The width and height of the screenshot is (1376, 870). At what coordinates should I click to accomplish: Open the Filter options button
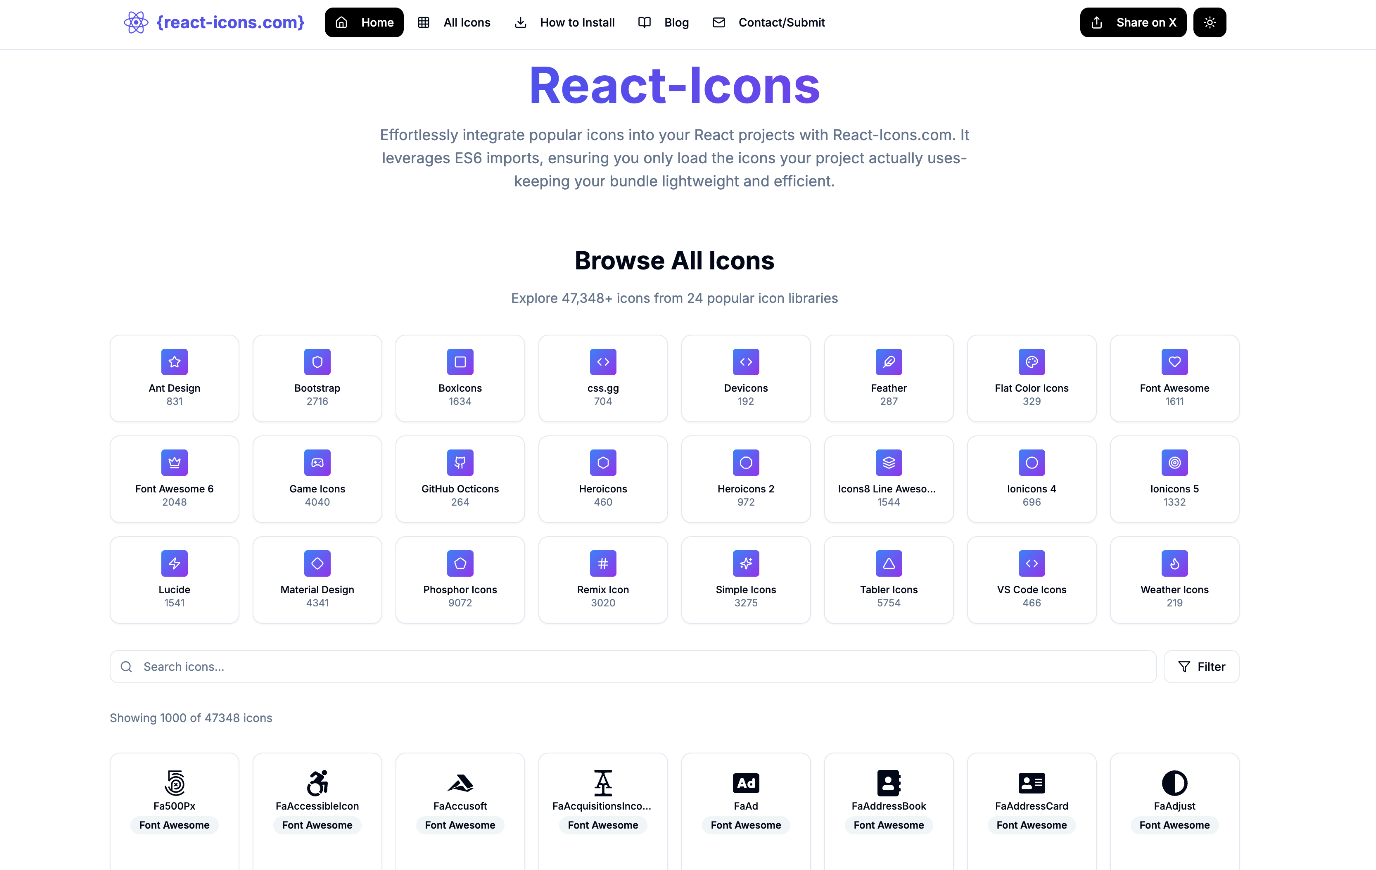[x=1202, y=667]
